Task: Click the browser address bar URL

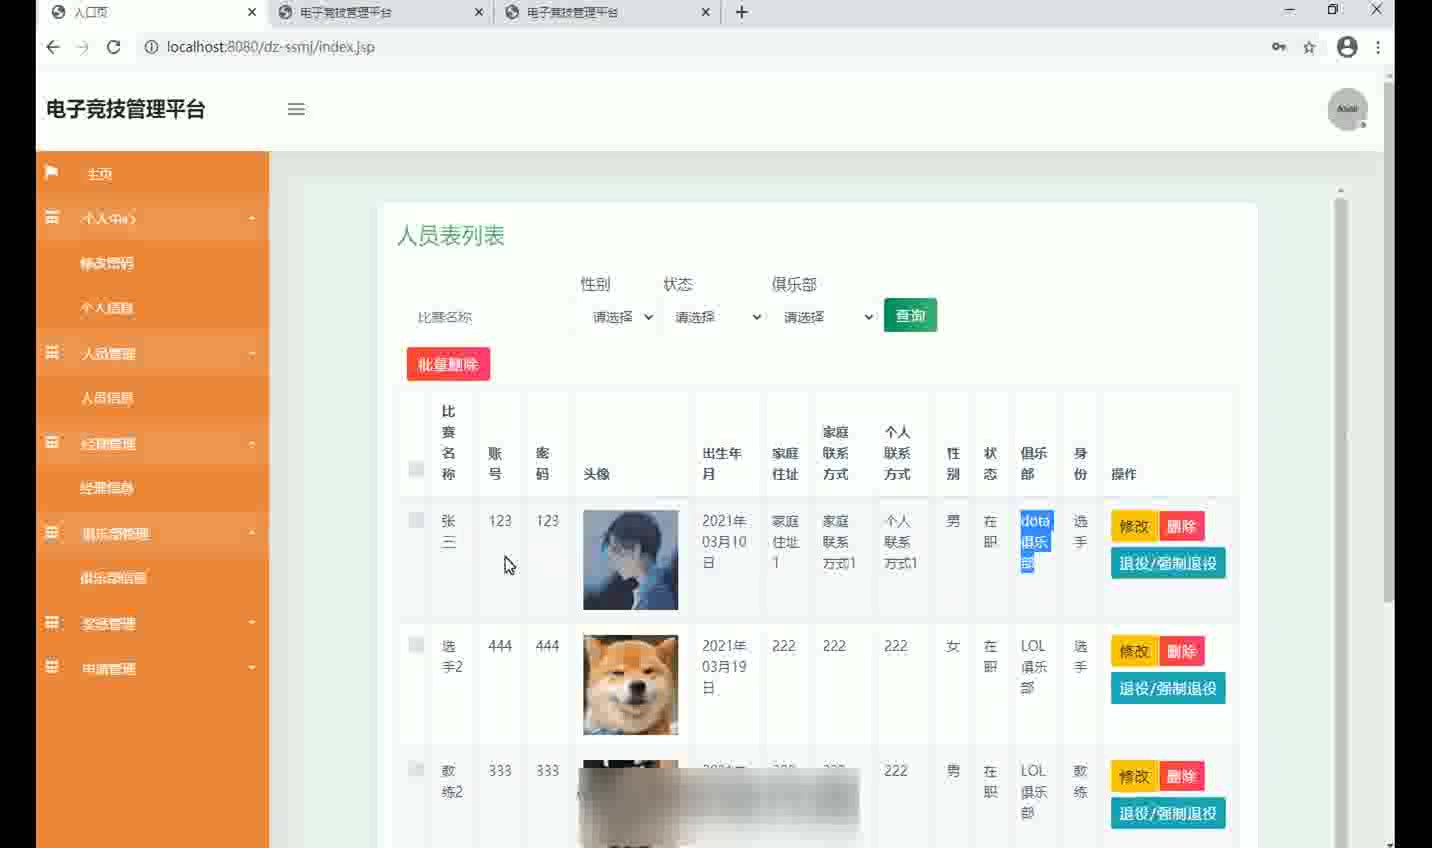Action: click(x=271, y=47)
